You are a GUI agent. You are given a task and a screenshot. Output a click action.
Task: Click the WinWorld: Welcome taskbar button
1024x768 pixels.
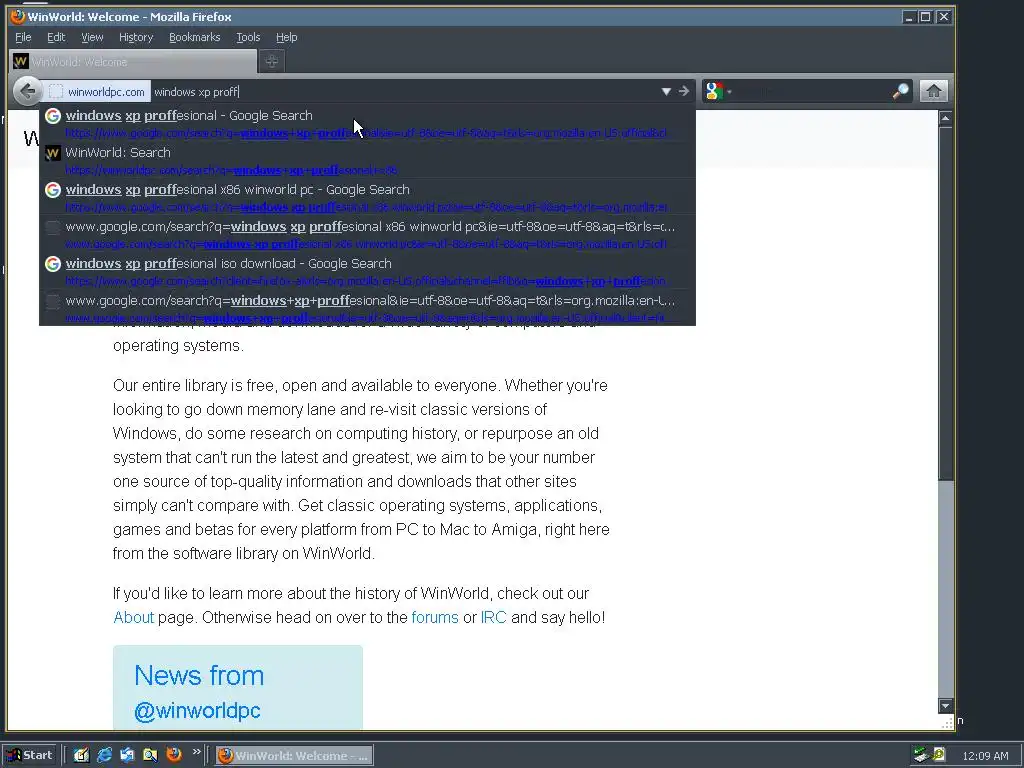click(294, 756)
